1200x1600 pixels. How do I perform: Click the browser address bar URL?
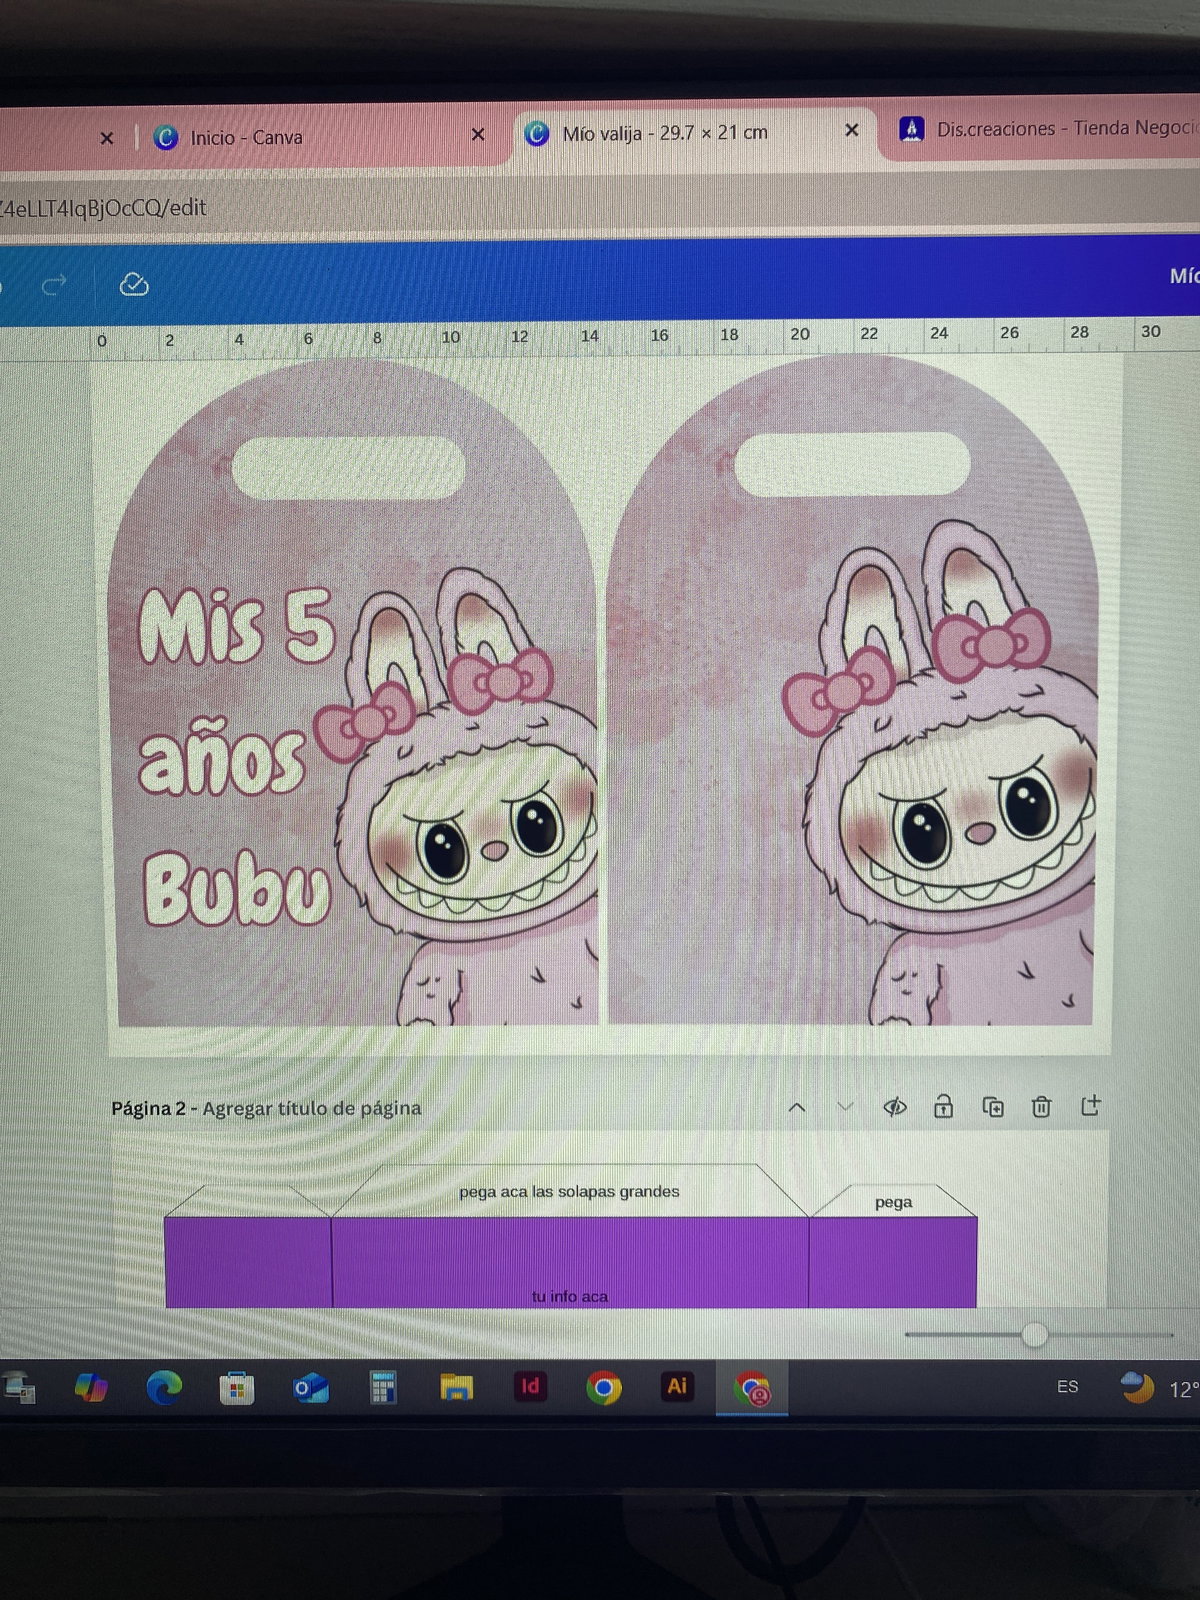103,208
